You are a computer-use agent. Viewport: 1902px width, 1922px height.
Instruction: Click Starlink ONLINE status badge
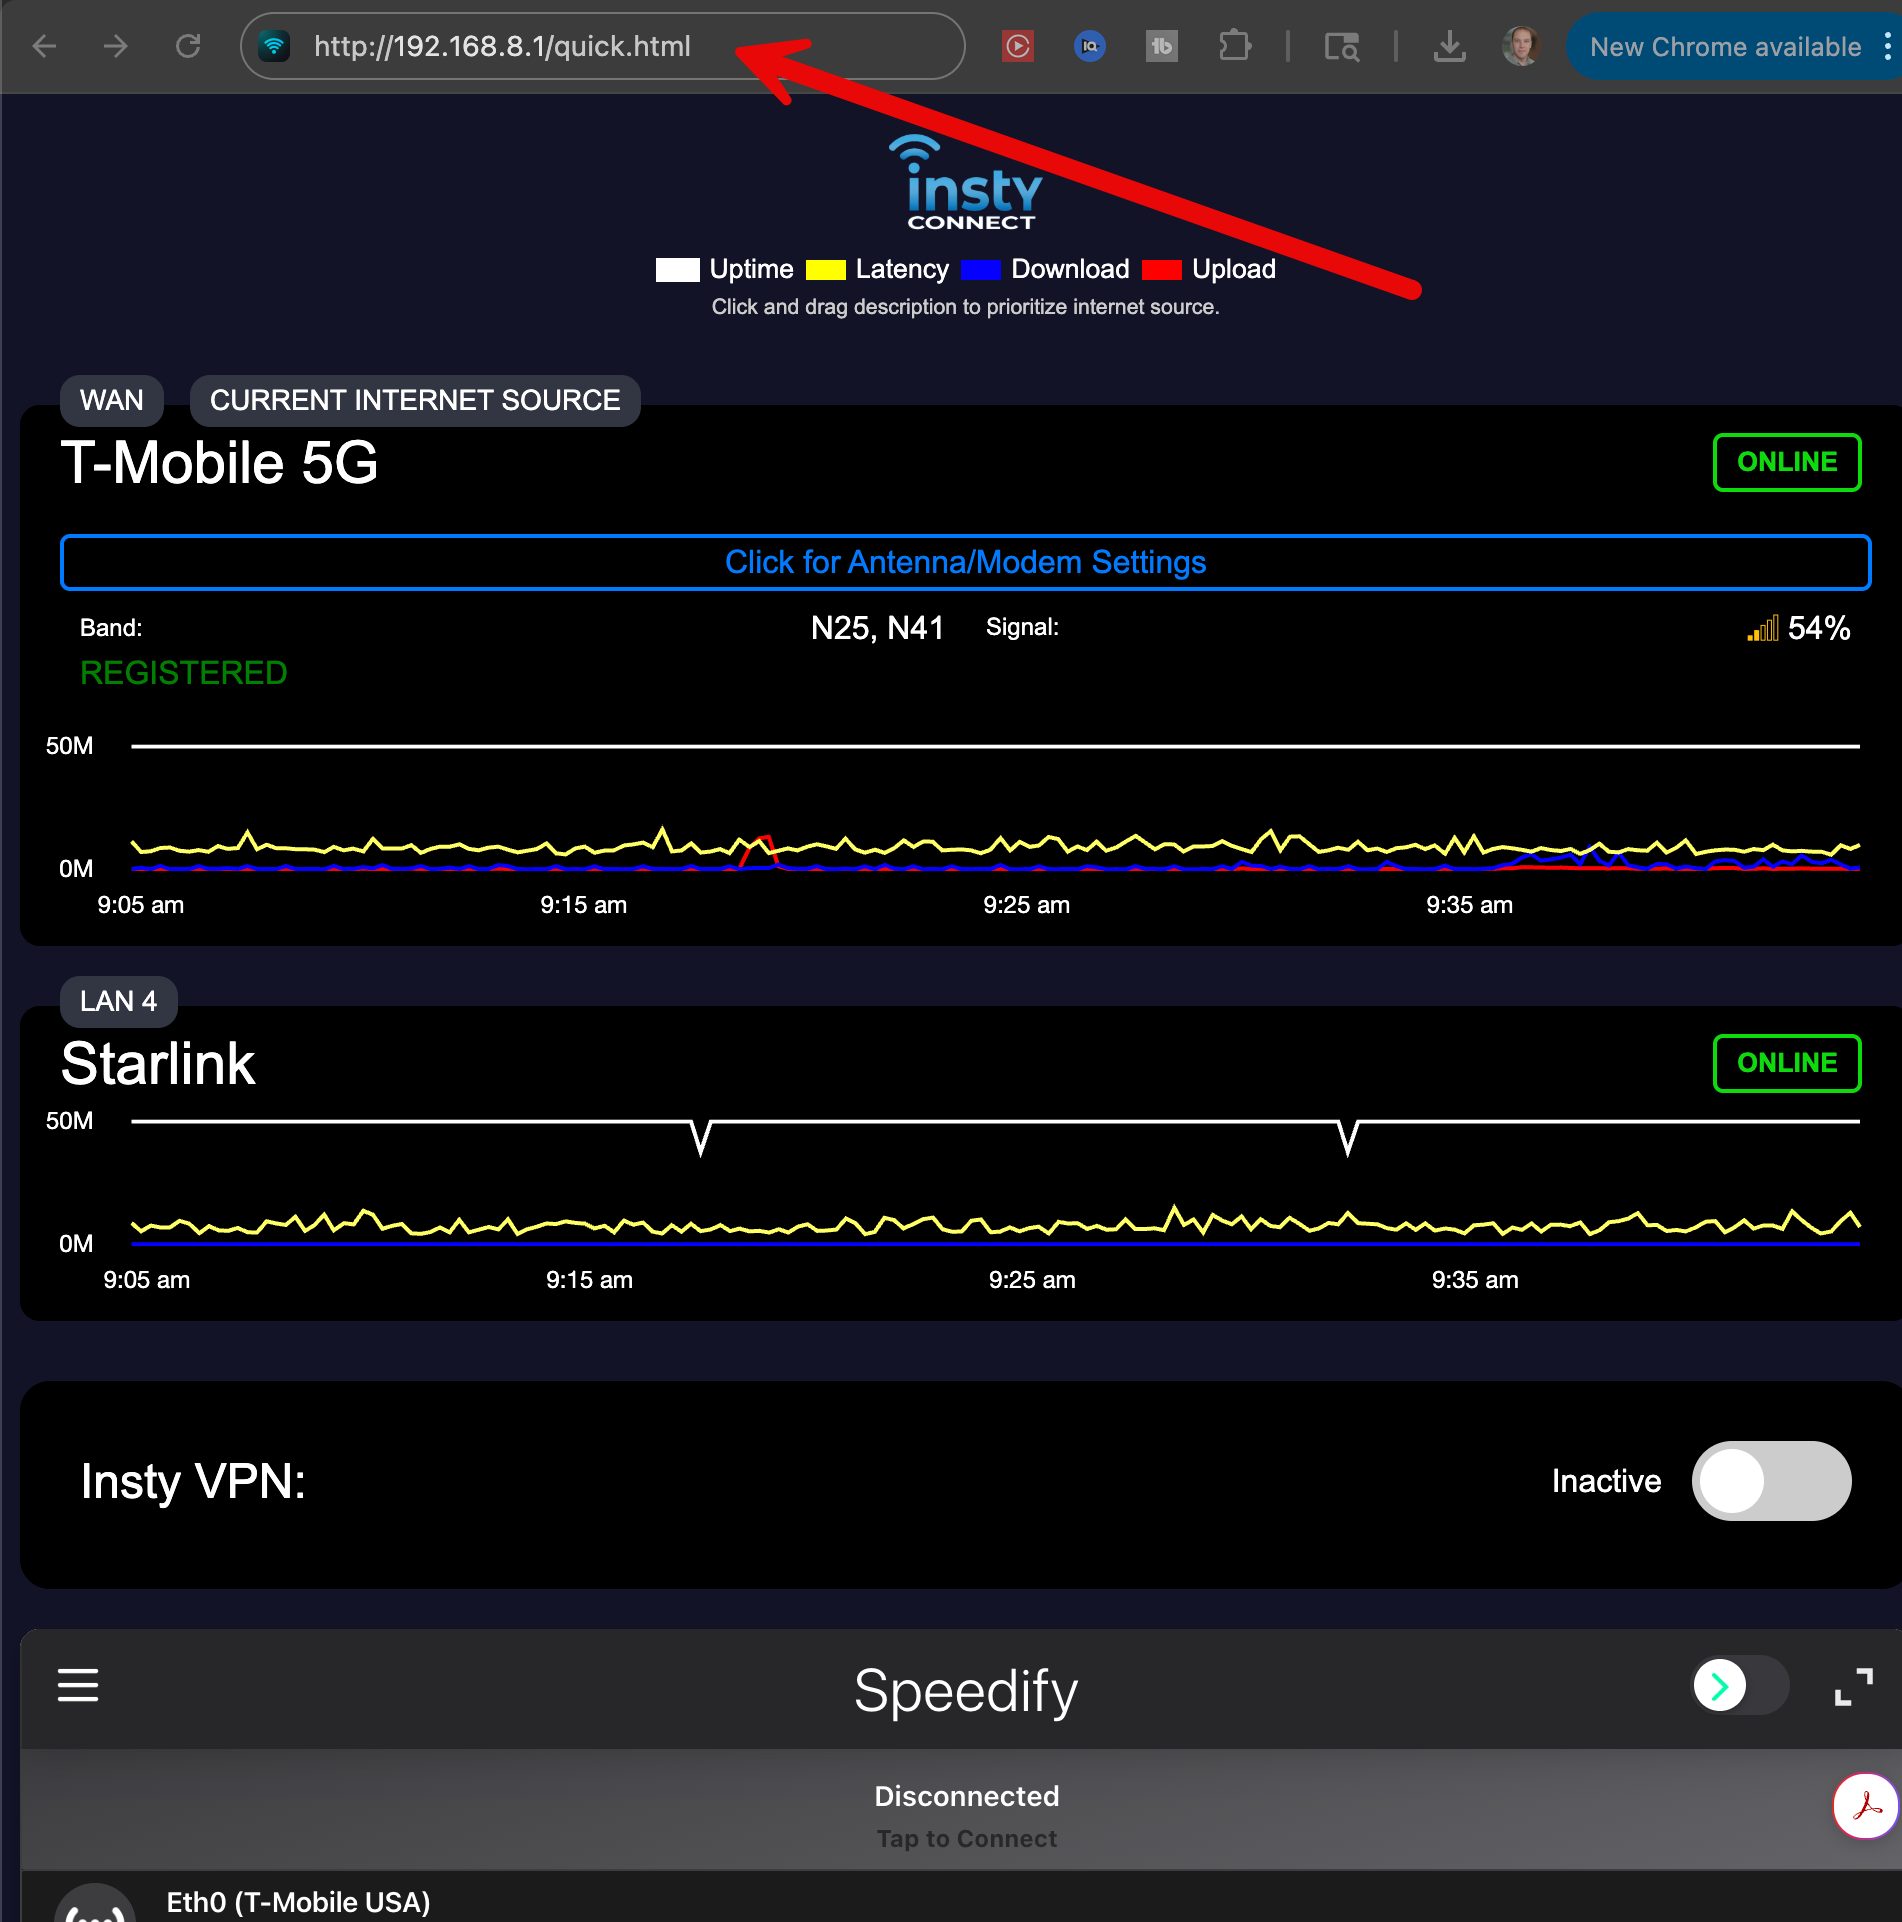point(1787,1063)
